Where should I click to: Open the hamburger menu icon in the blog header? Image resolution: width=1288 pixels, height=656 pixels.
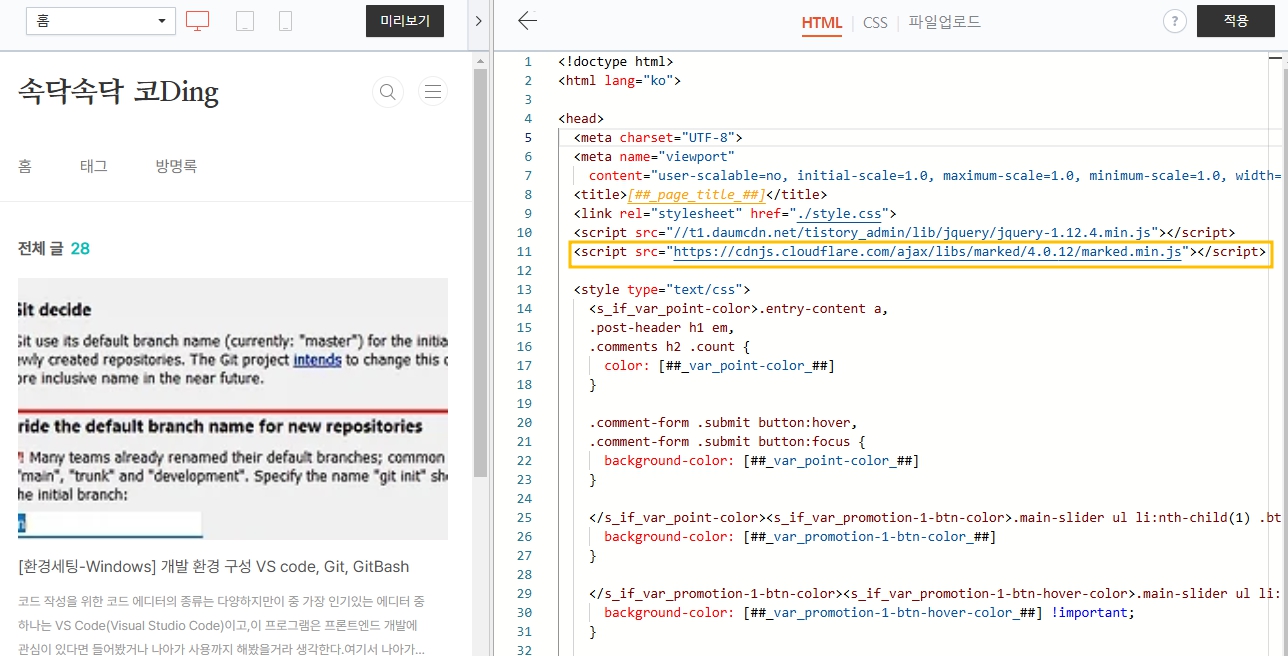(x=433, y=92)
